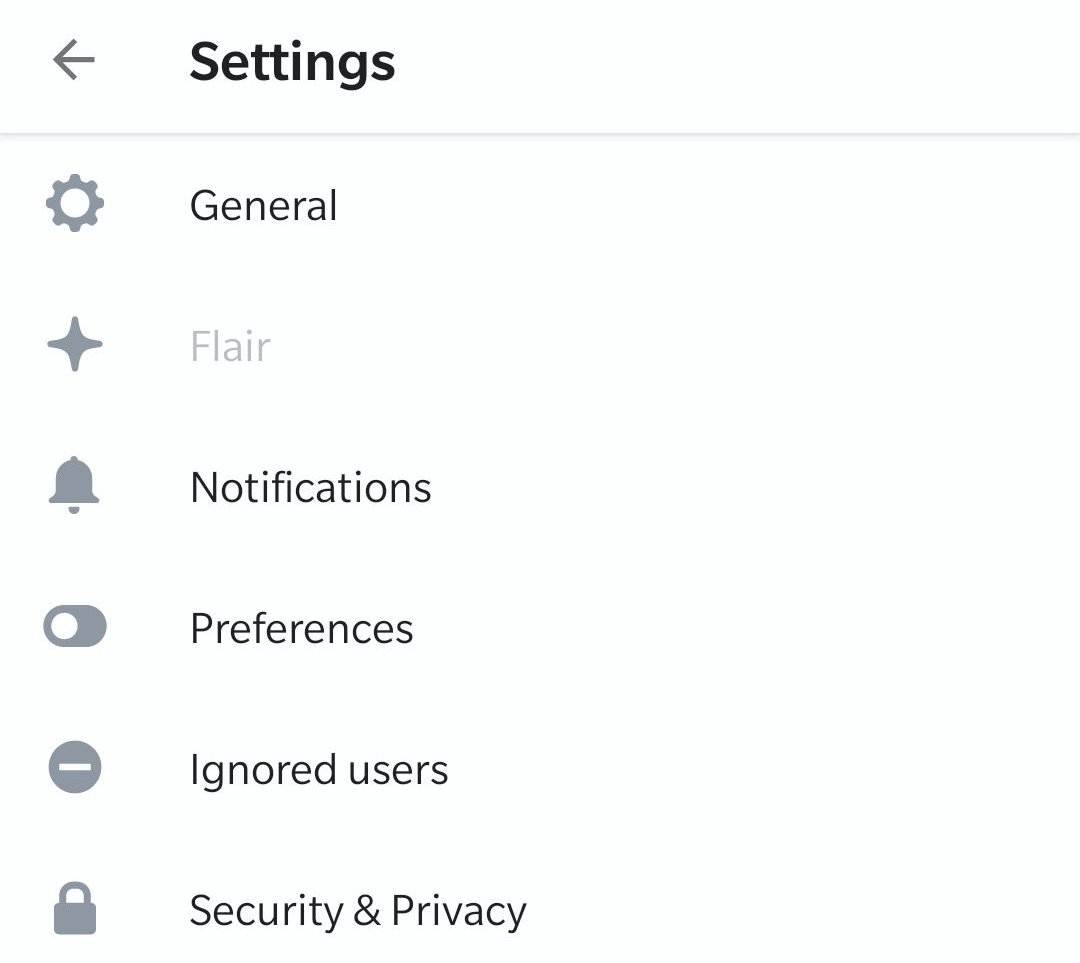Click the Ignored users minus-circle icon

[x=75, y=767]
